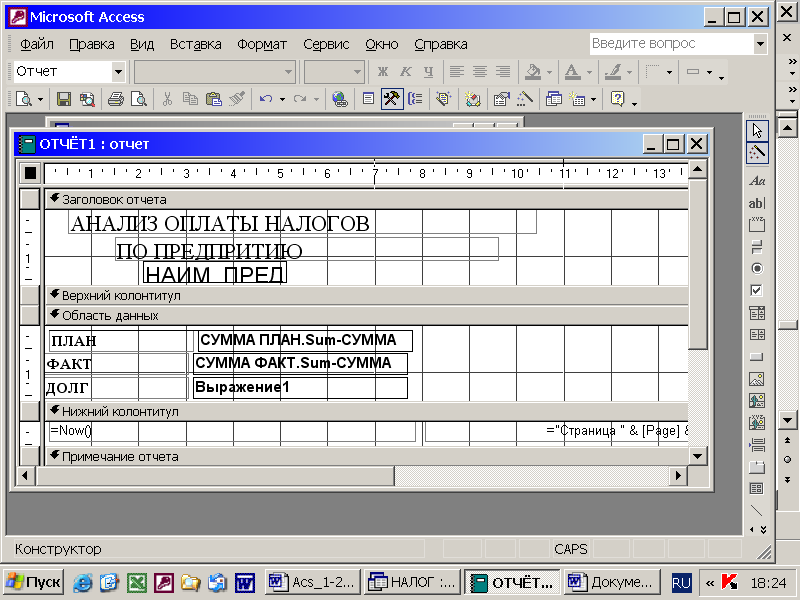This screenshot has width=800, height=600.
Task: Select the Check Box tool
Action: (x=757, y=290)
